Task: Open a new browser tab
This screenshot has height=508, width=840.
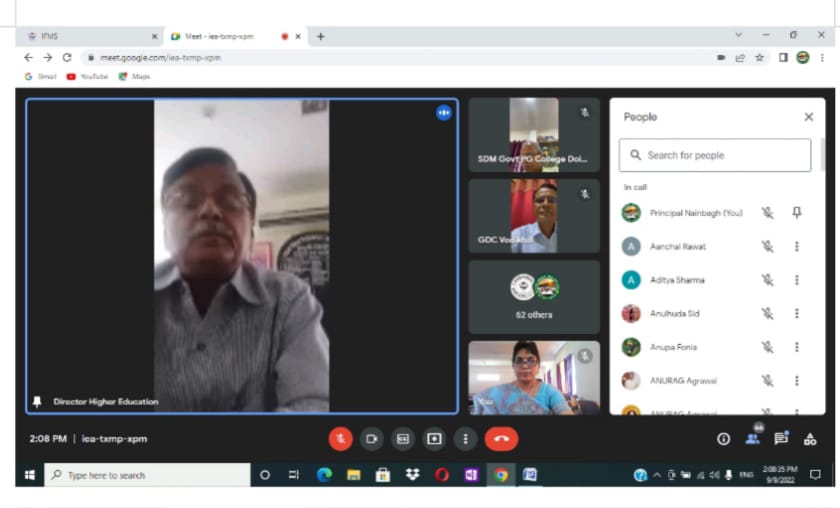Action: coord(321,36)
